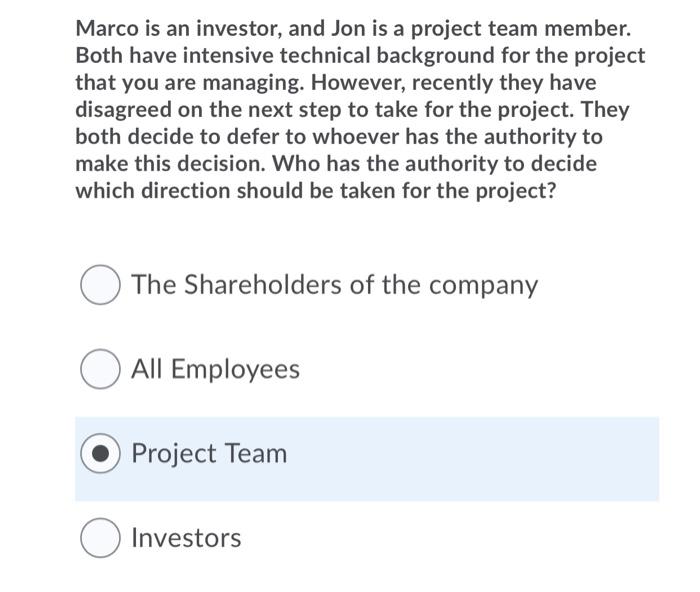Click the 'Project Team' answer label
Screen dimensions: 700x592
click(x=209, y=454)
